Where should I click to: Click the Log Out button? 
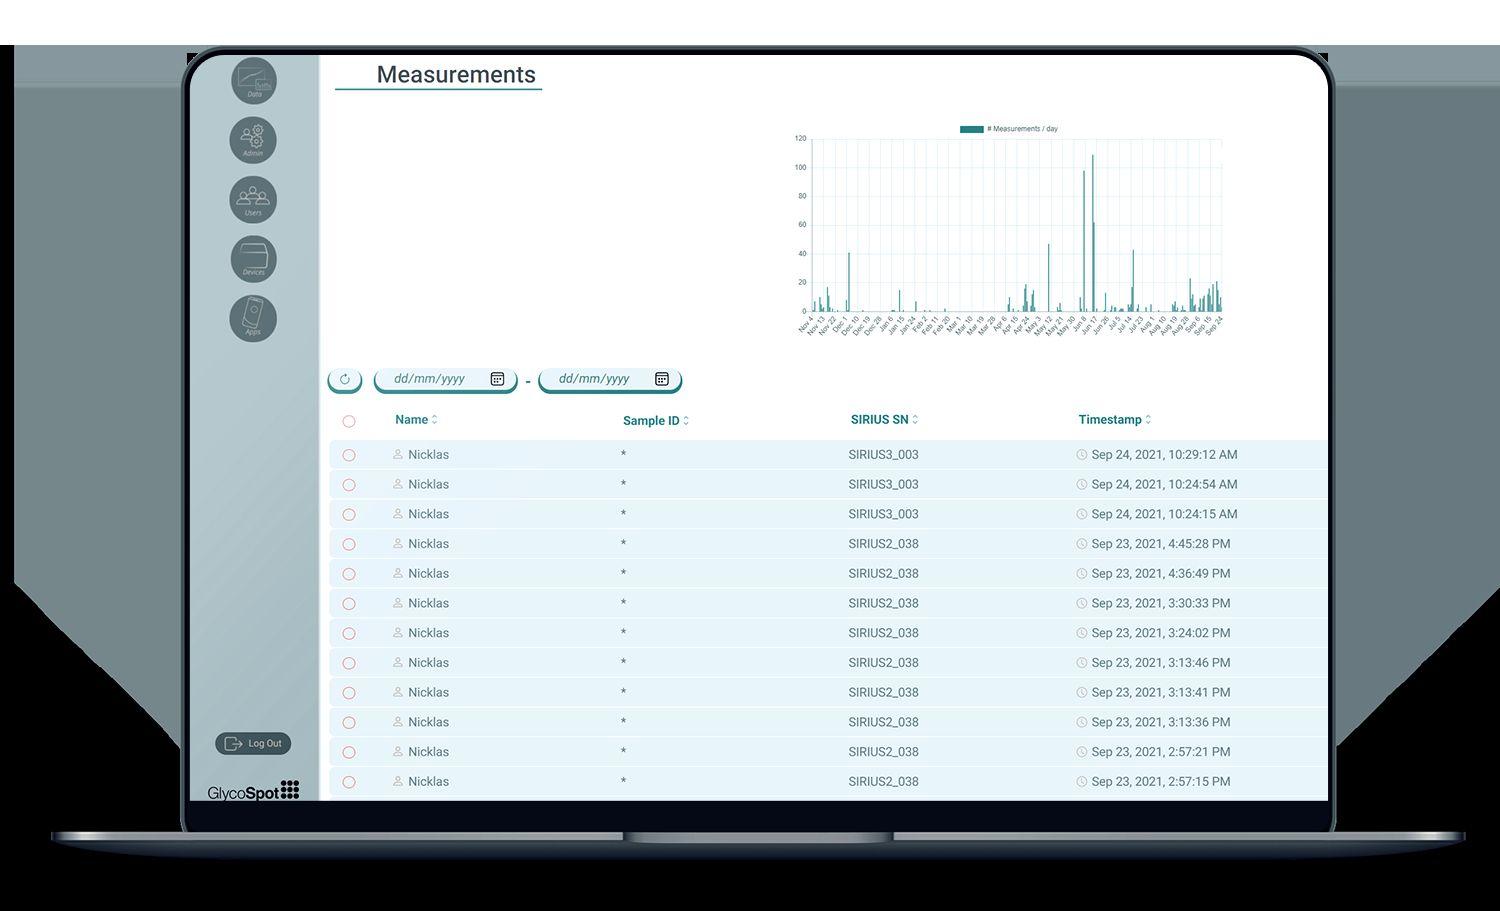253,744
